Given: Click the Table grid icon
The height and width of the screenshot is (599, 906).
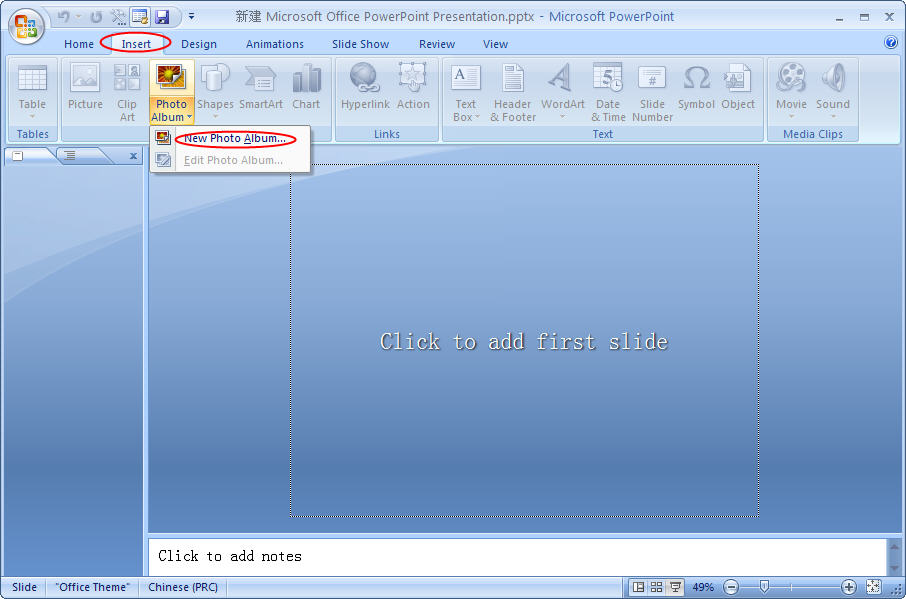Looking at the screenshot, I should (32, 79).
